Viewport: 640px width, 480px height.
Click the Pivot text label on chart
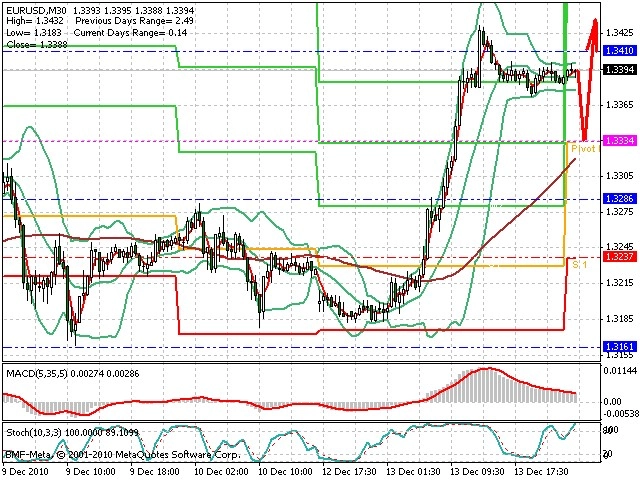pyautogui.click(x=584, y=149)
